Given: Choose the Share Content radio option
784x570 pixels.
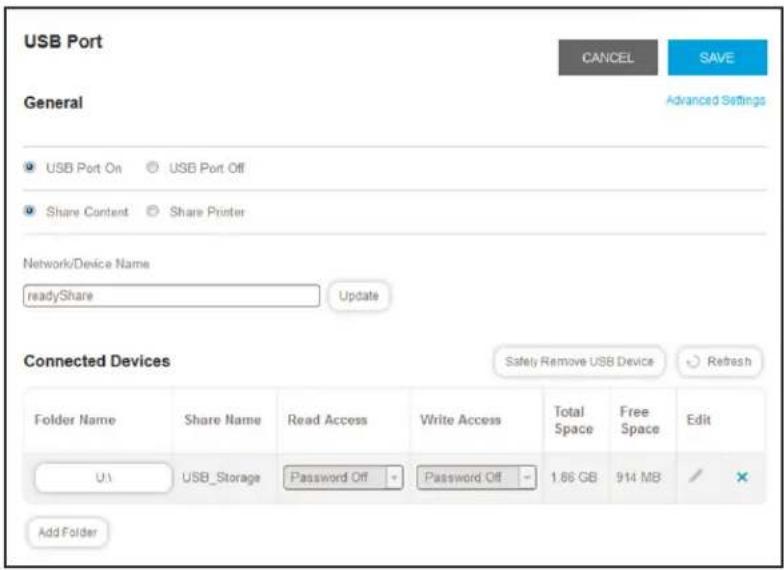Looking at the screenshot, I should [30, 212].
